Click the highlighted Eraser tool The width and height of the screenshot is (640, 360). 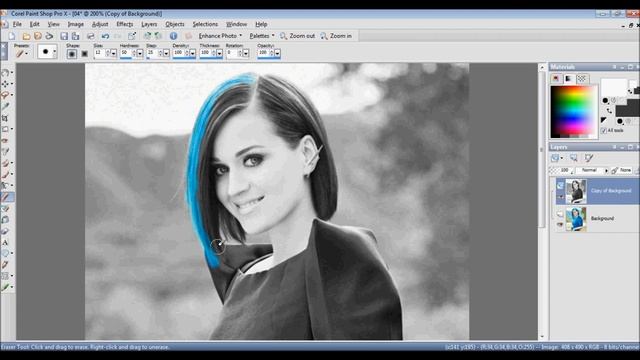coord(7,197)
